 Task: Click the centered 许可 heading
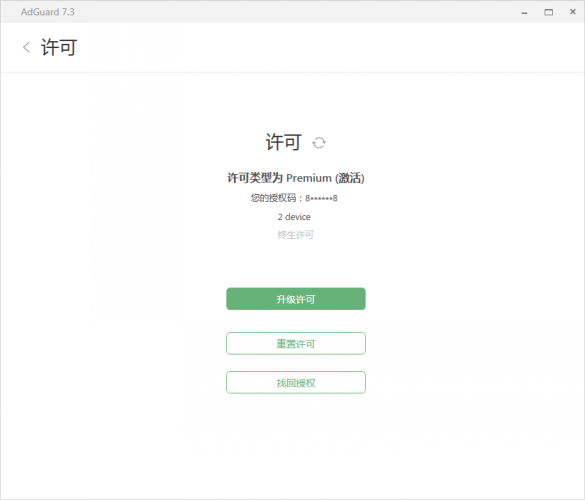(284, 142)
